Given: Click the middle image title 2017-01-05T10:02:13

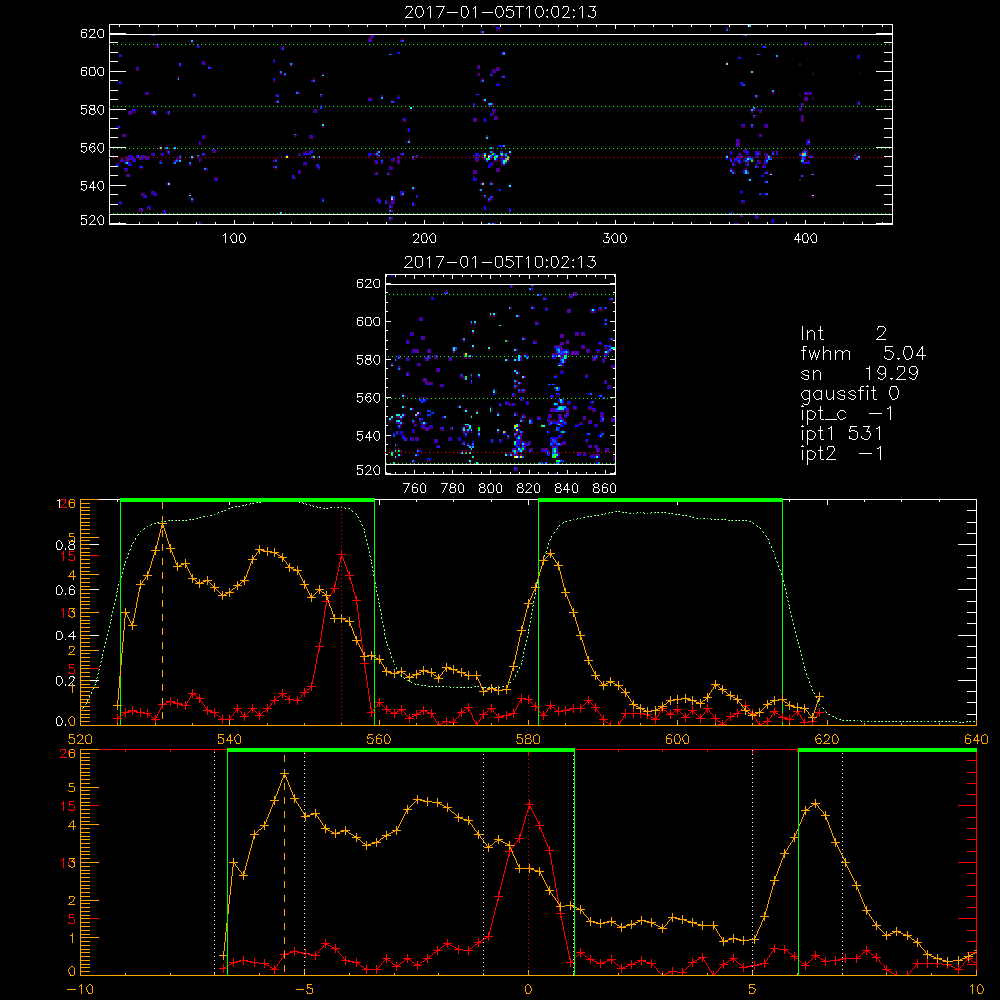Looking at the screenshot, I should [x=501, y=262].
